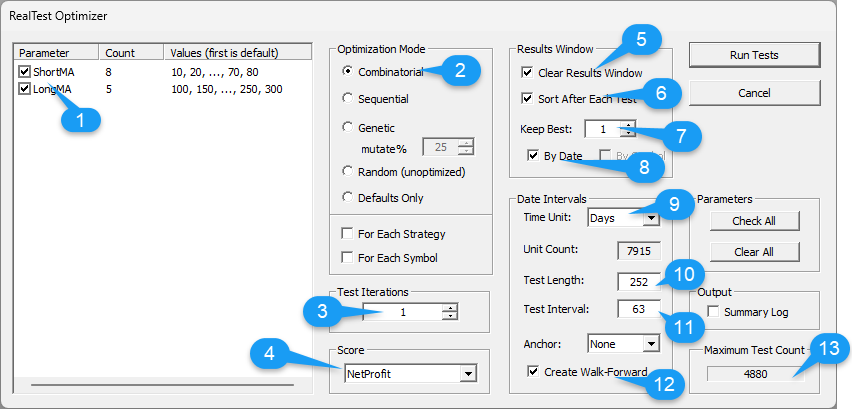Click the Test Interval input field
Screen dimensions: 852x409
(x=636, y=309)
